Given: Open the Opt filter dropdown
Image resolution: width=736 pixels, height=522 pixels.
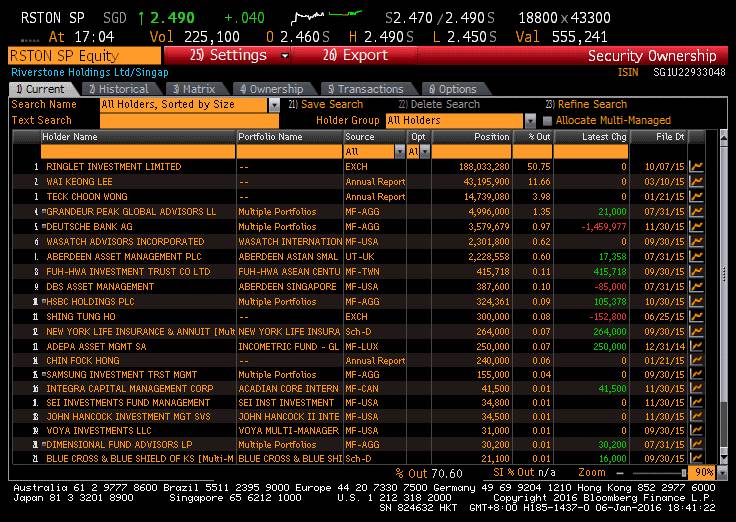Looking at the screenshot, I should [x=425, y=152].
